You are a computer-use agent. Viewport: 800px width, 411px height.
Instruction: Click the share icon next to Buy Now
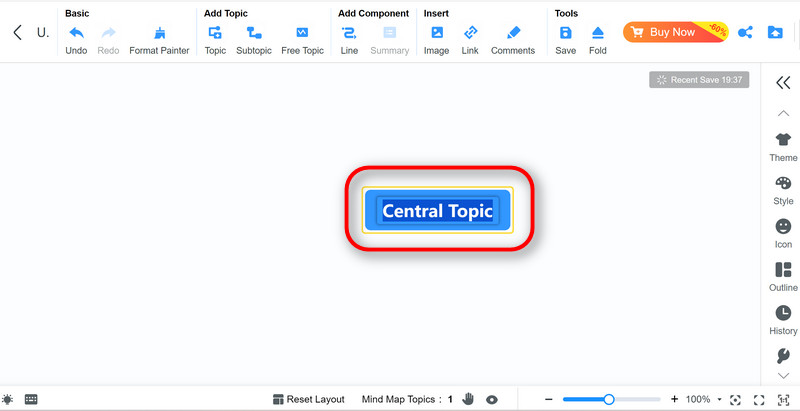745,32
